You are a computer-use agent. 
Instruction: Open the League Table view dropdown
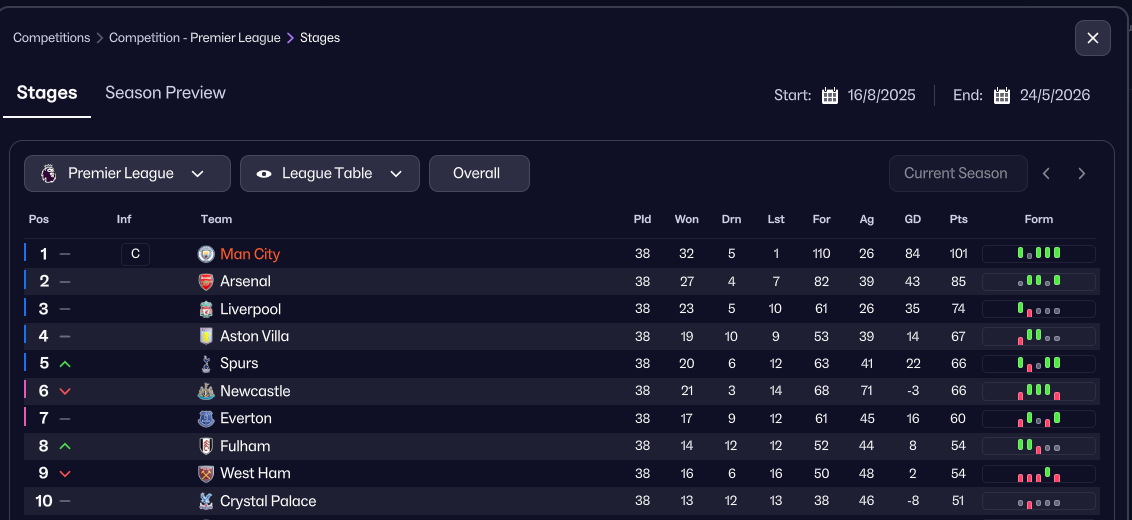pos(329,173)
